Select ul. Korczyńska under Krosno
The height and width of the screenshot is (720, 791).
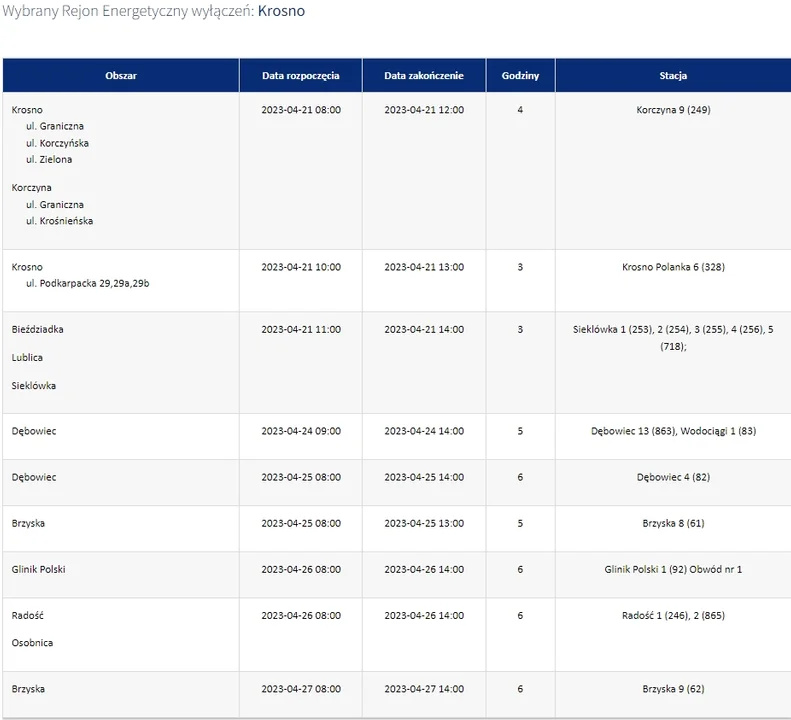tap(58, 143)
